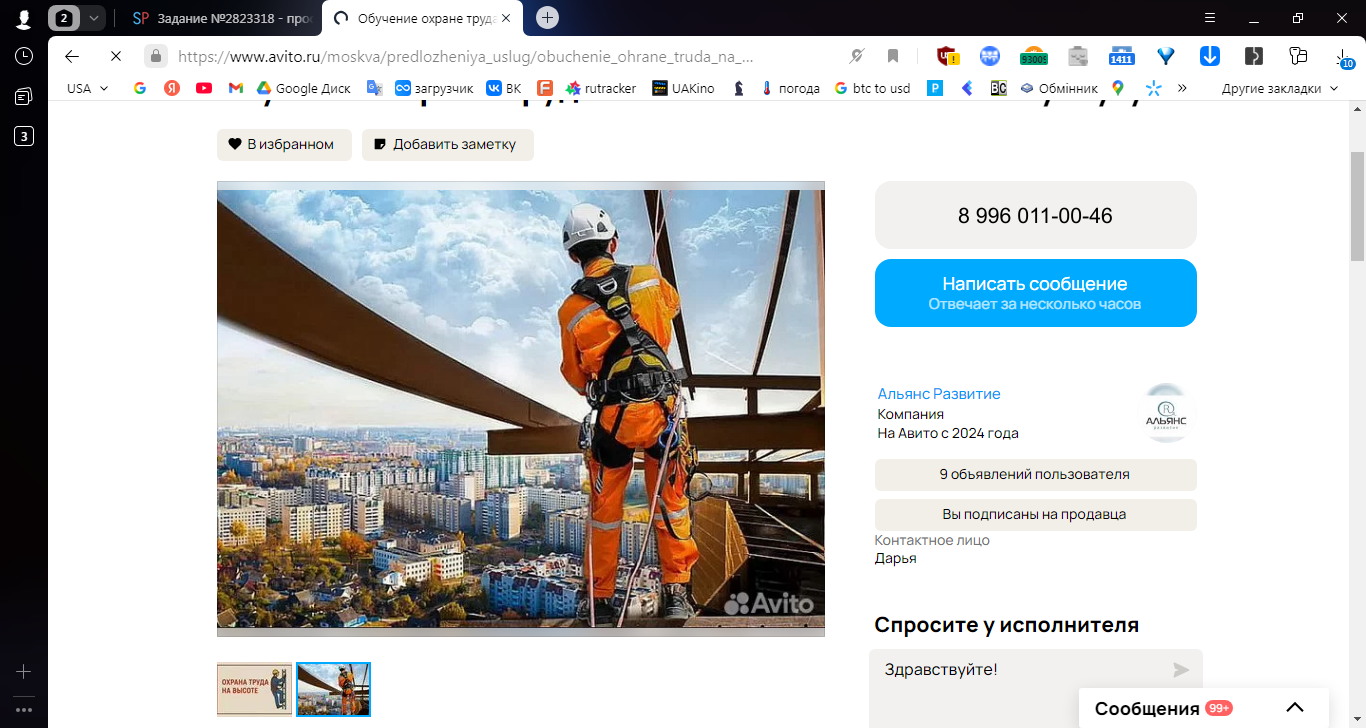This screenshot has width=1366, height=728.
Task: Open the chess knight bookmark
Action: tap(739, 88)
